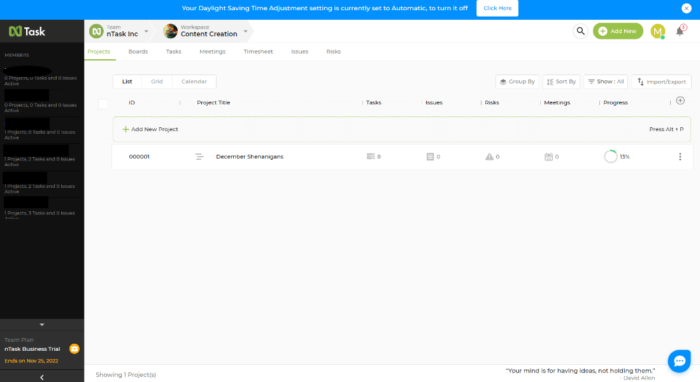Image resolution: width=700 pixels, height=382 pixels.
Task: Click the issues count icon for December Shenanigans
Action: [430, 157]
